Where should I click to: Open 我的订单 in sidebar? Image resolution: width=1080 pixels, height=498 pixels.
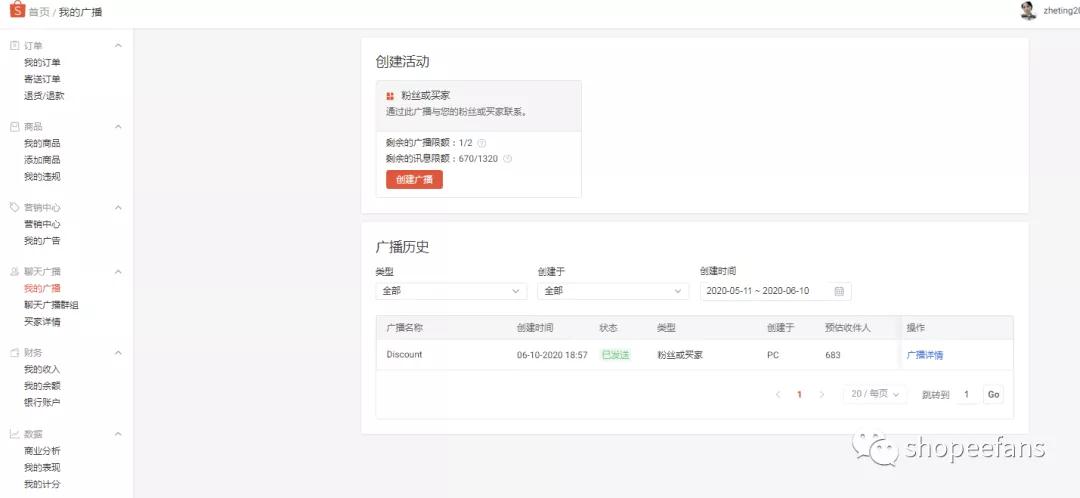pyautogui.click(x=42, y=63)
